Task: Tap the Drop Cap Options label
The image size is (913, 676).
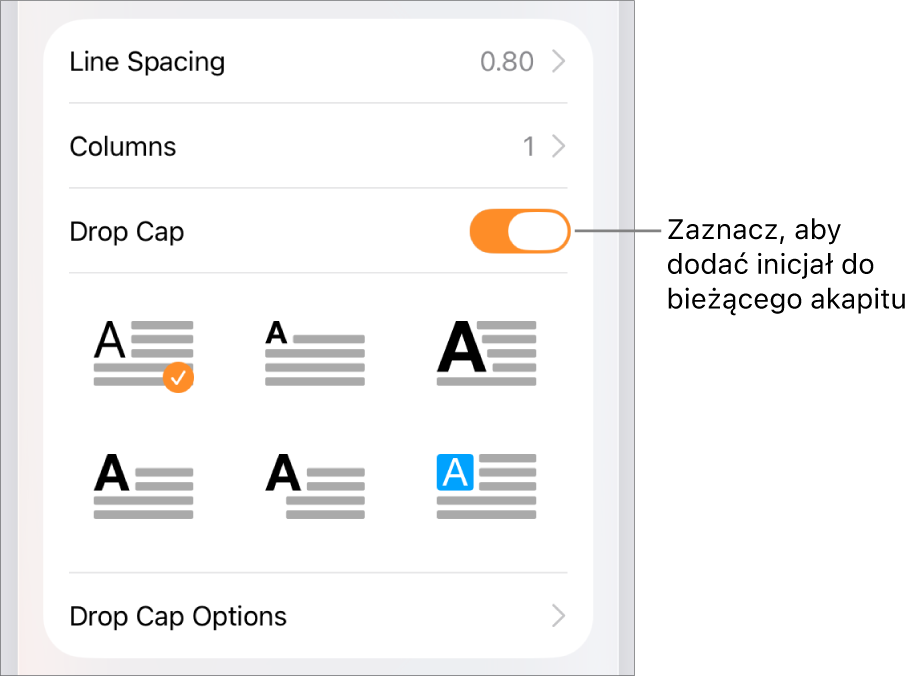Action: pyautogui.click(x=178, y=616)
